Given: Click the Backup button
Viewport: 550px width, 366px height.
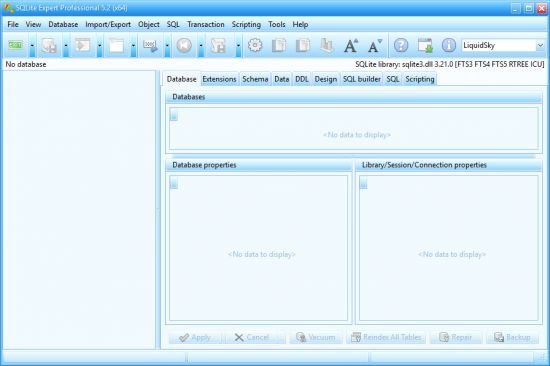Looking at the screenshot, I should [512, 337].
